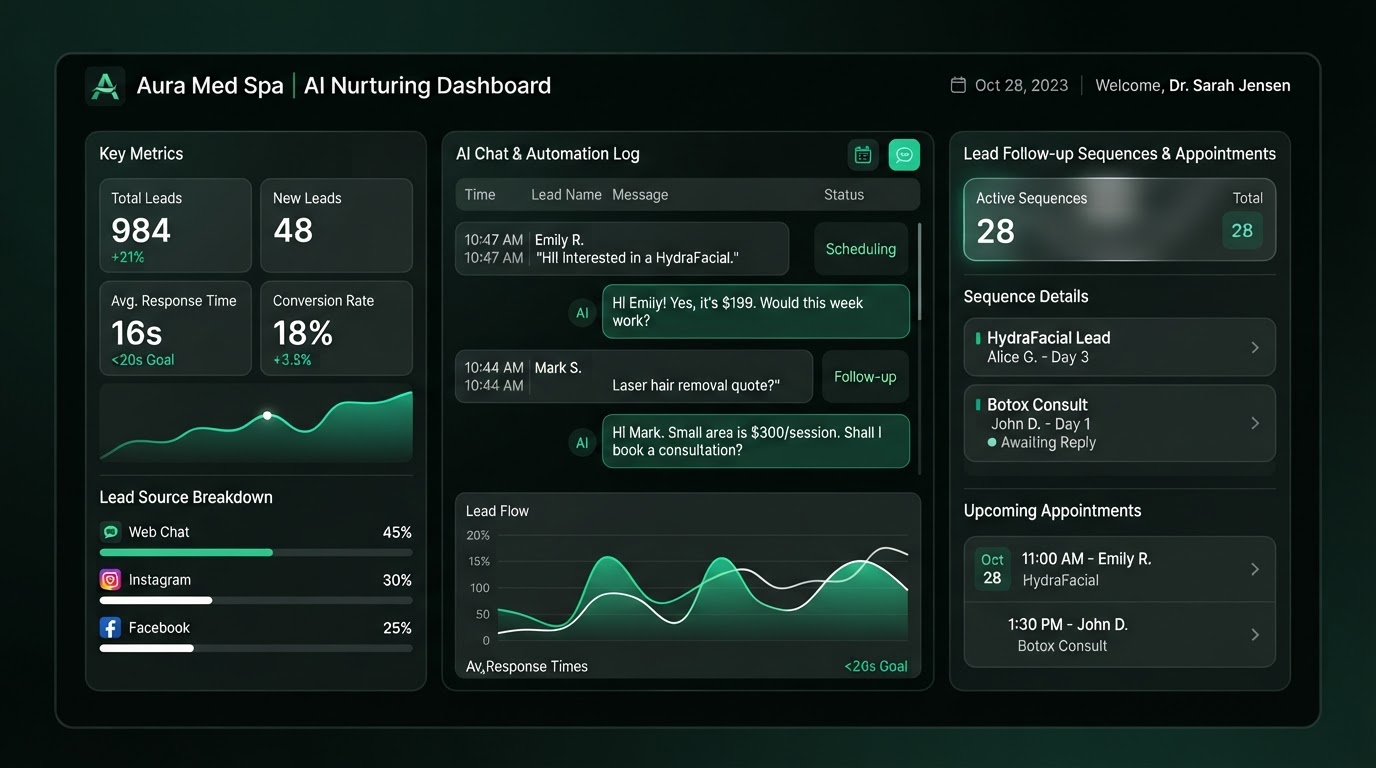This screenshot has height=768, width=1376.
Task: Click the AI reply quoting $300/session
Action: pyautogui.click(x=756, y=442)
